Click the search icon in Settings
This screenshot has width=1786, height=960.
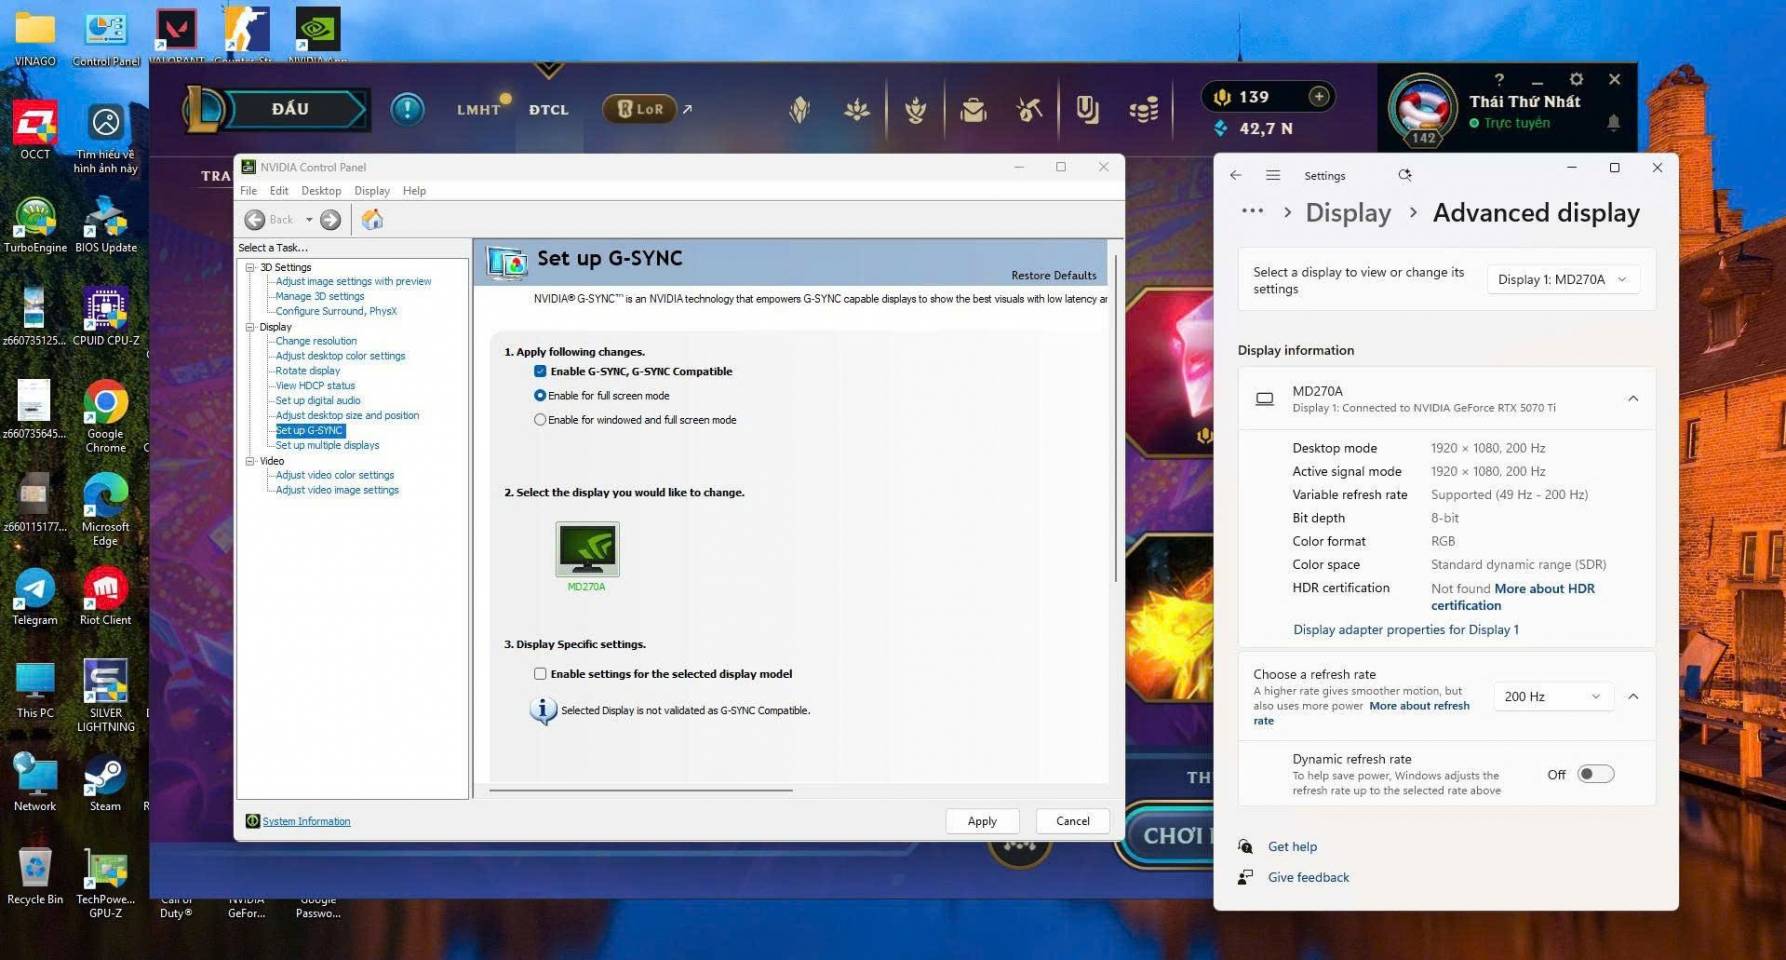pos(1405,175)
